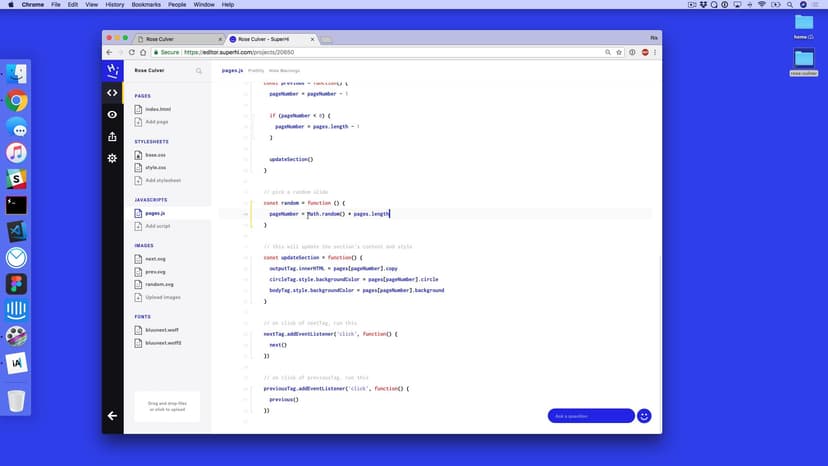Click the search icon beside Rose Culver
The height and width of the screenshot is (466, 828).
[199, 71]
